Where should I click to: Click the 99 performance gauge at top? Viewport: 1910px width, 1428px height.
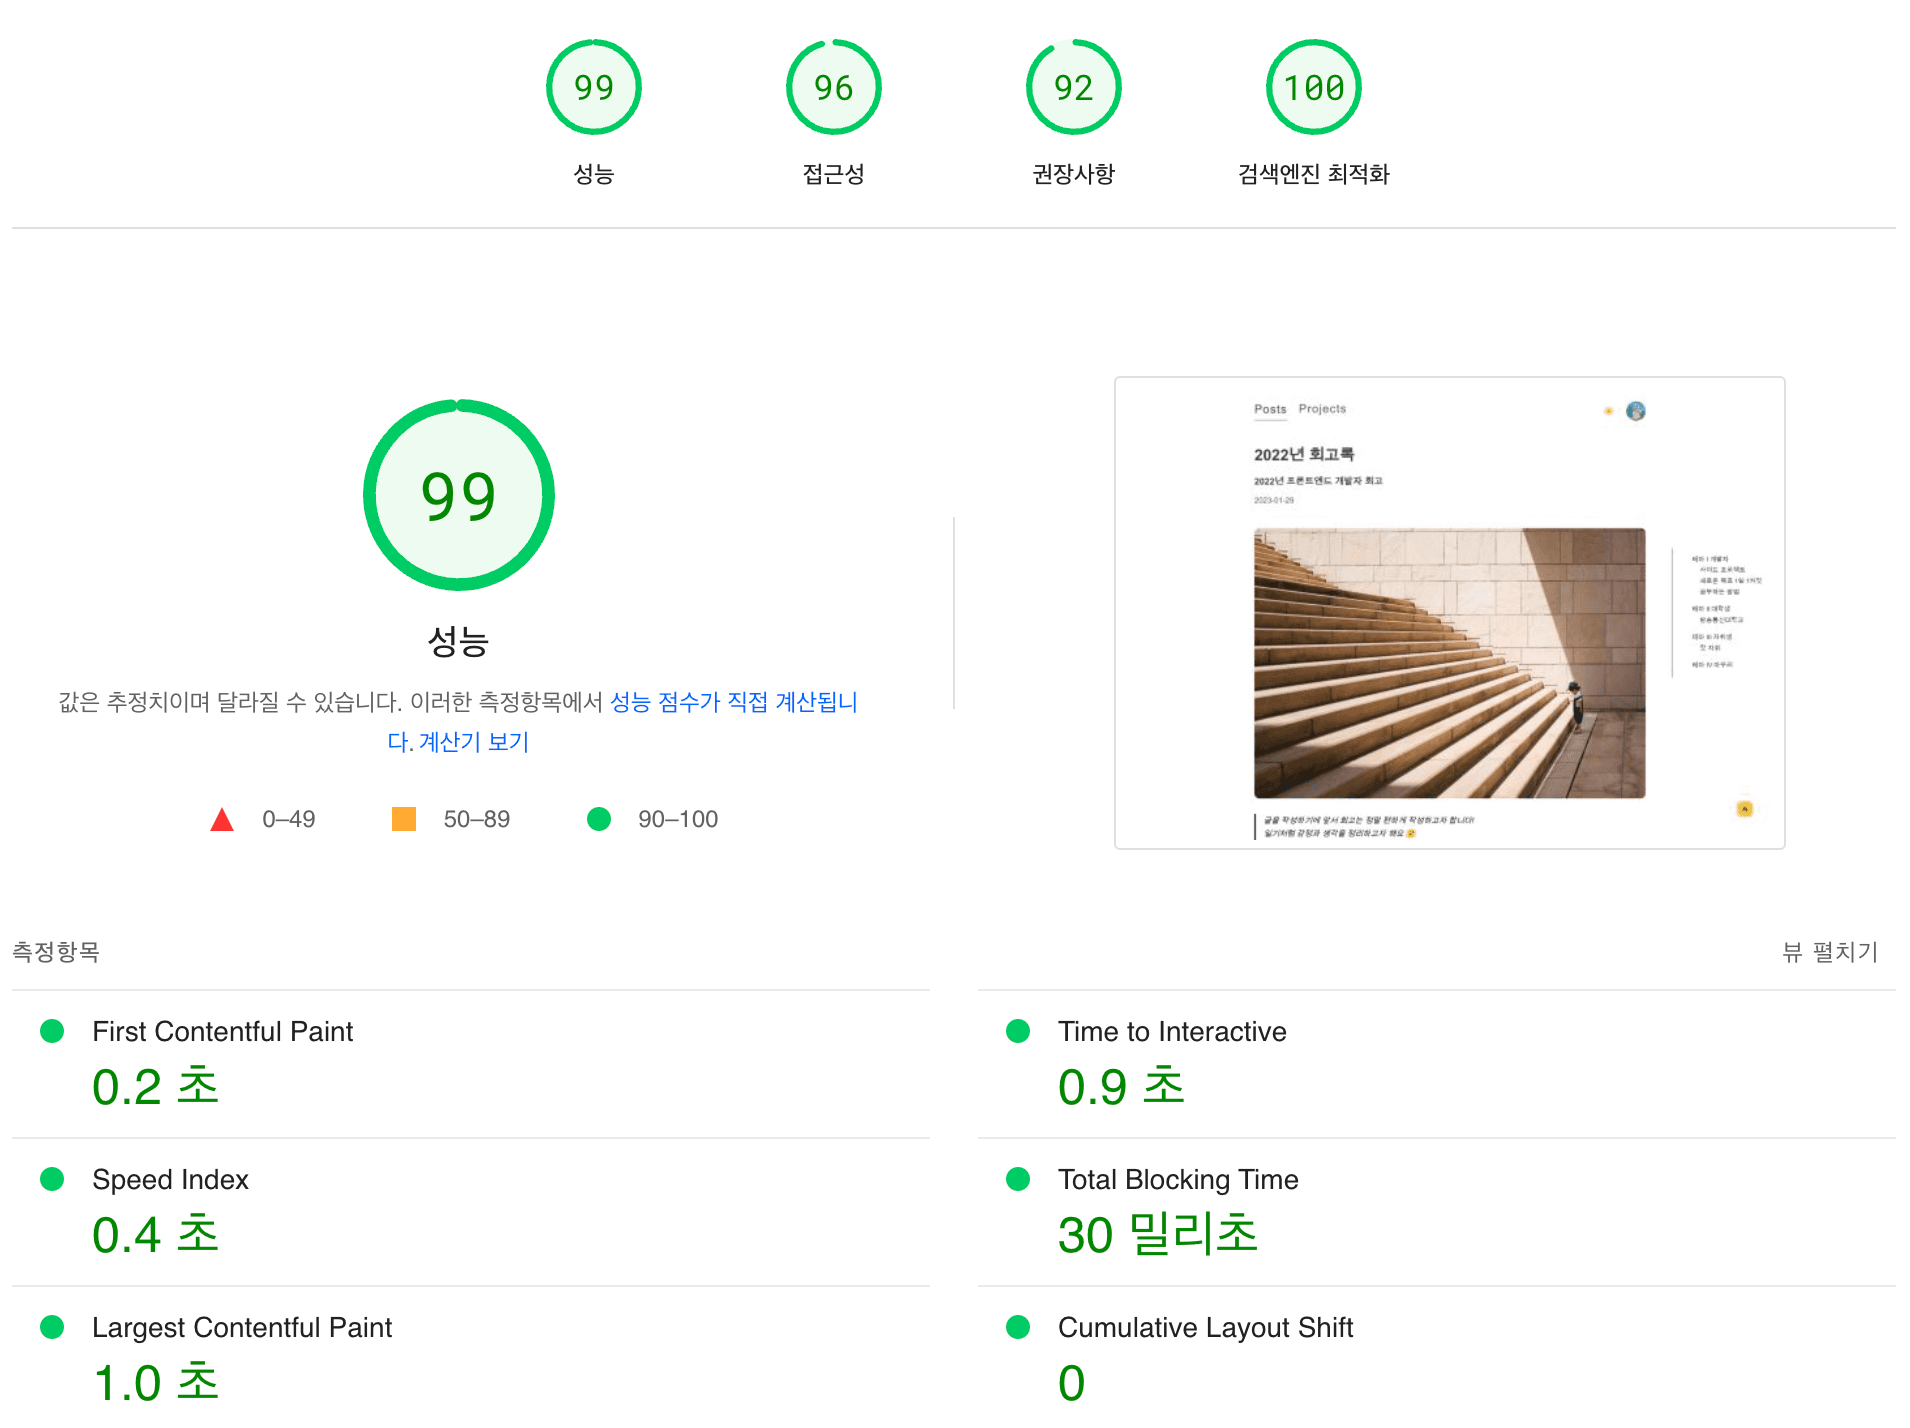[593, 87]
